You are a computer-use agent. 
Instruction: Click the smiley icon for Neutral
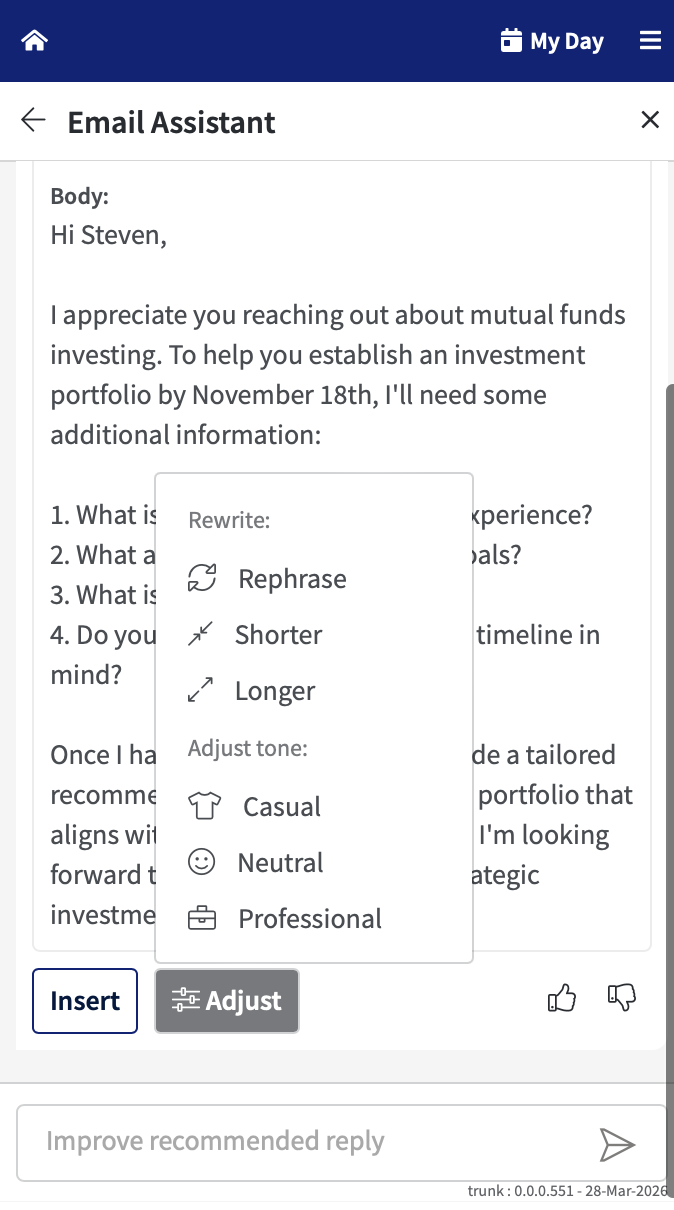[202, 862]
